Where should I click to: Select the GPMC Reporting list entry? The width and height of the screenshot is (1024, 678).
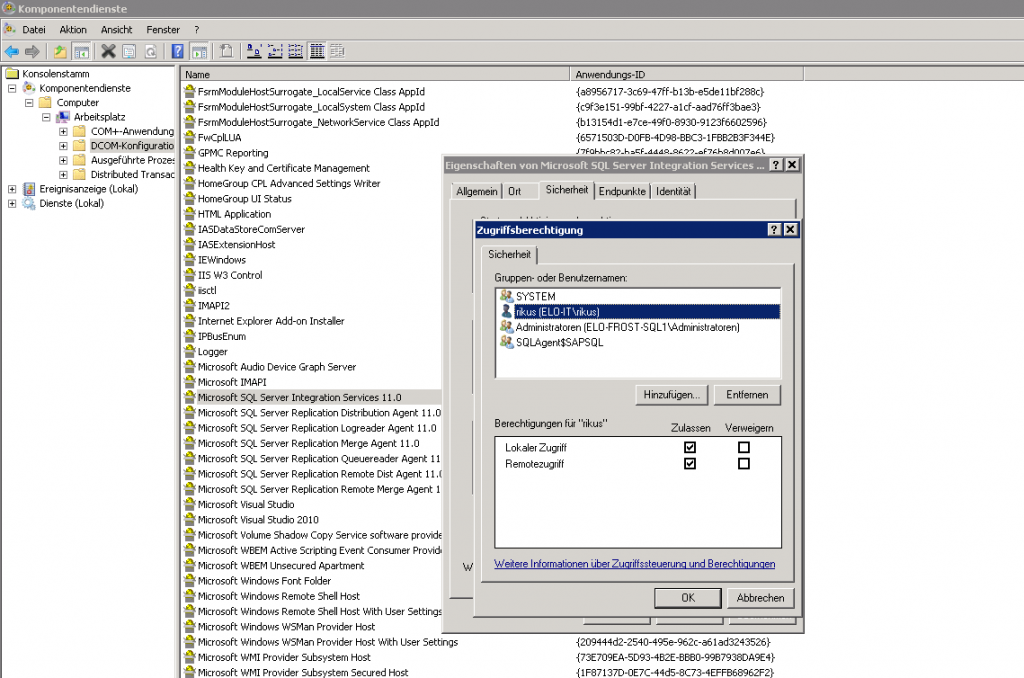[233, 153]
